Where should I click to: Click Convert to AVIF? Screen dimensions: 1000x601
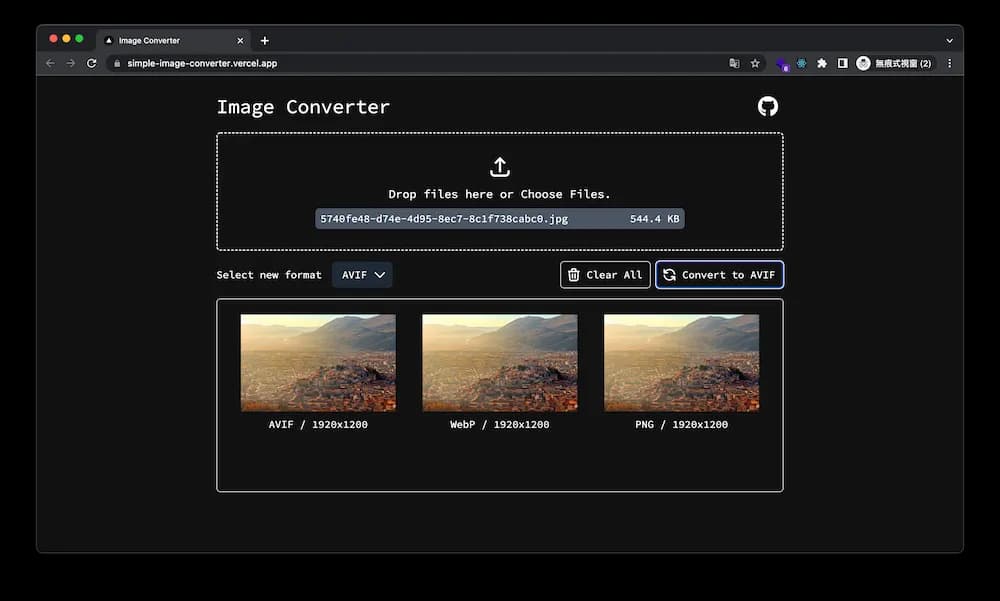720,274
